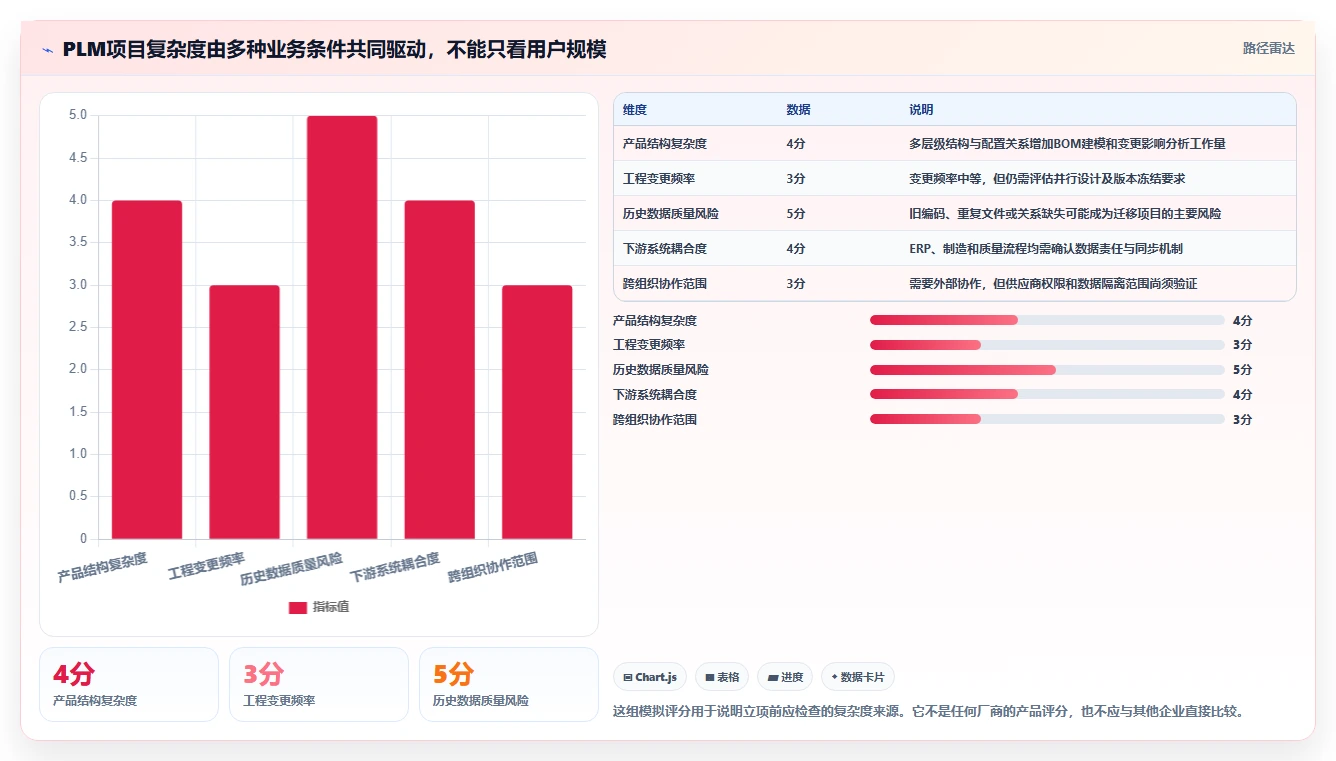The image size is (1336, 761).
Task: Click the 历史数据质量风险 x-axis label
Action: click(x=291, y=569)
